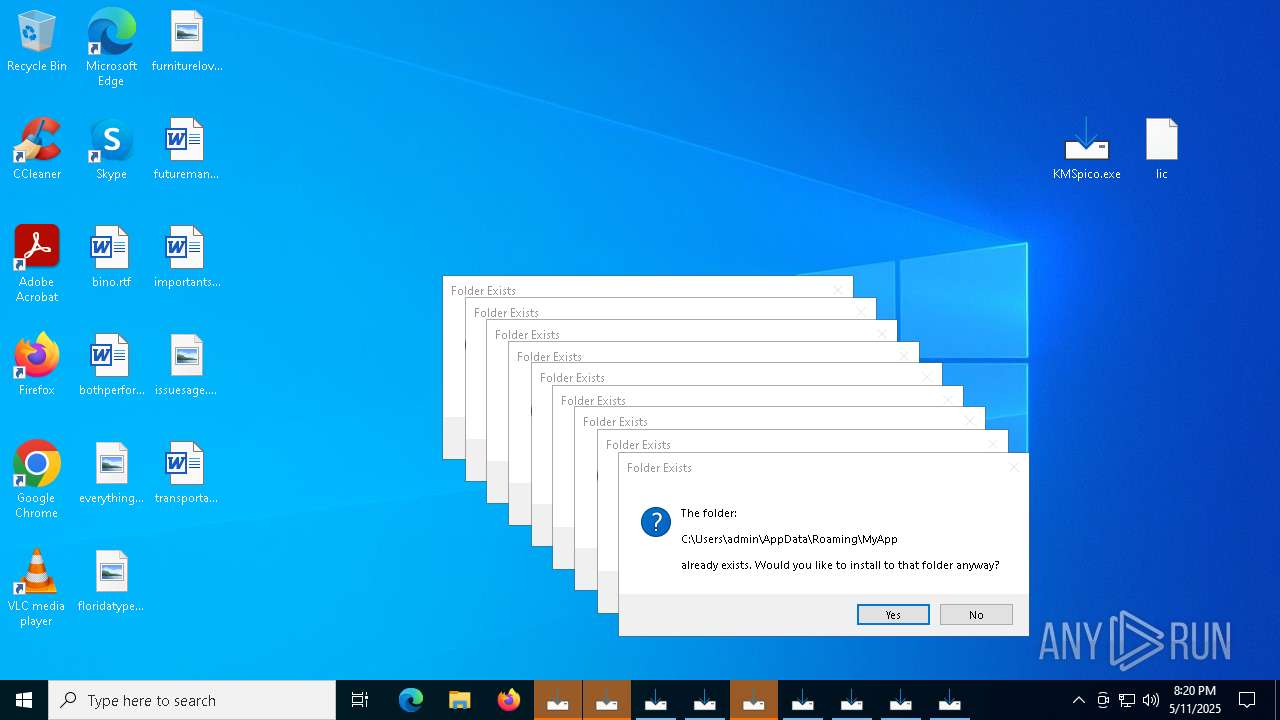Open network status tray icon
The height and width of the screenshot is (720, 1280).
click(1127, 700)
